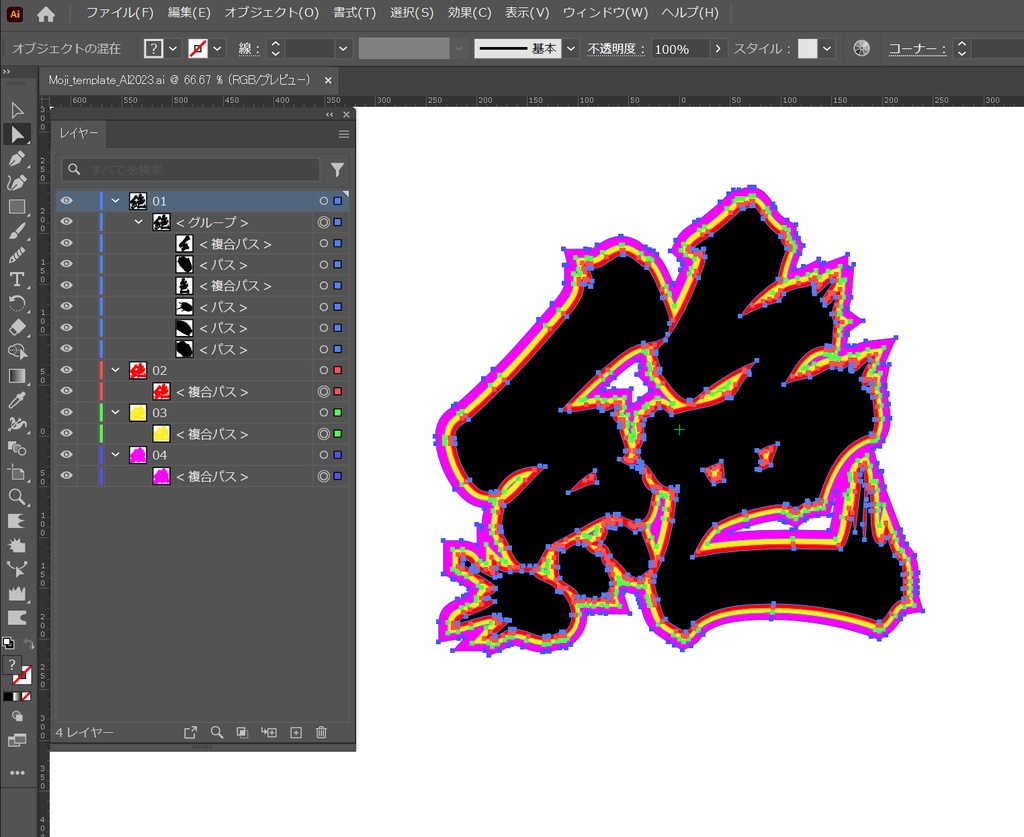Click the 不透明度 label link

click(x=616, y=49)
